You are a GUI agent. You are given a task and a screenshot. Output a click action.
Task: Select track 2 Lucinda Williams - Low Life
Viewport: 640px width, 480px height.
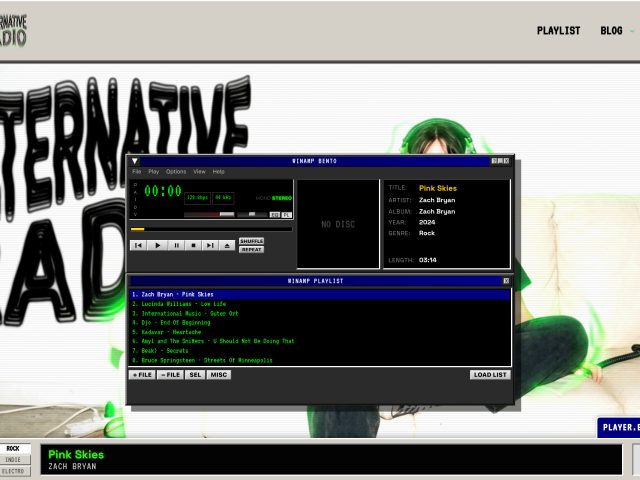320,304
